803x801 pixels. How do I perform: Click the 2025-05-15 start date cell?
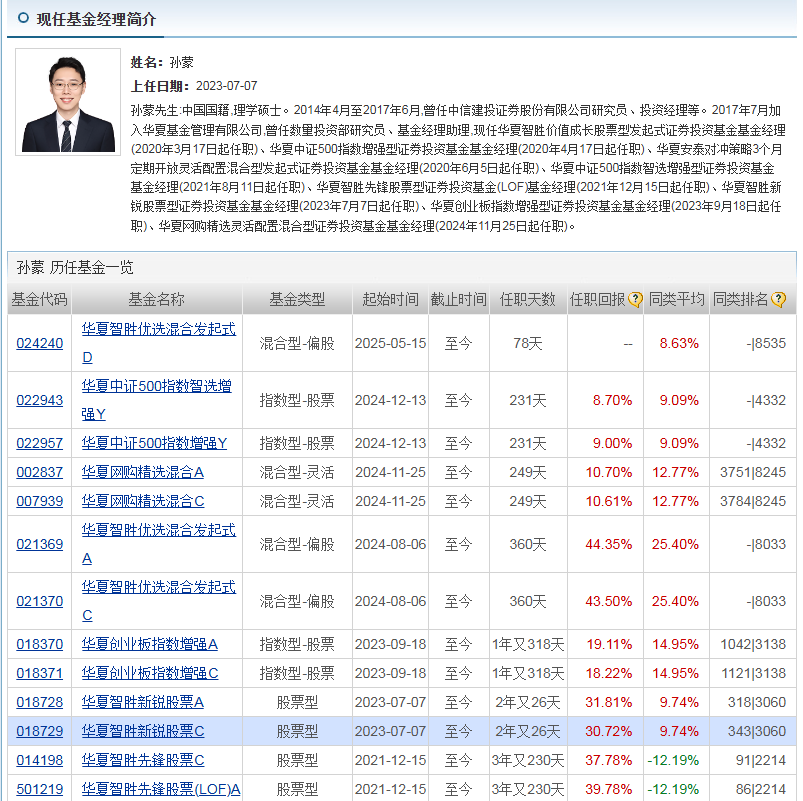(390, 343)
